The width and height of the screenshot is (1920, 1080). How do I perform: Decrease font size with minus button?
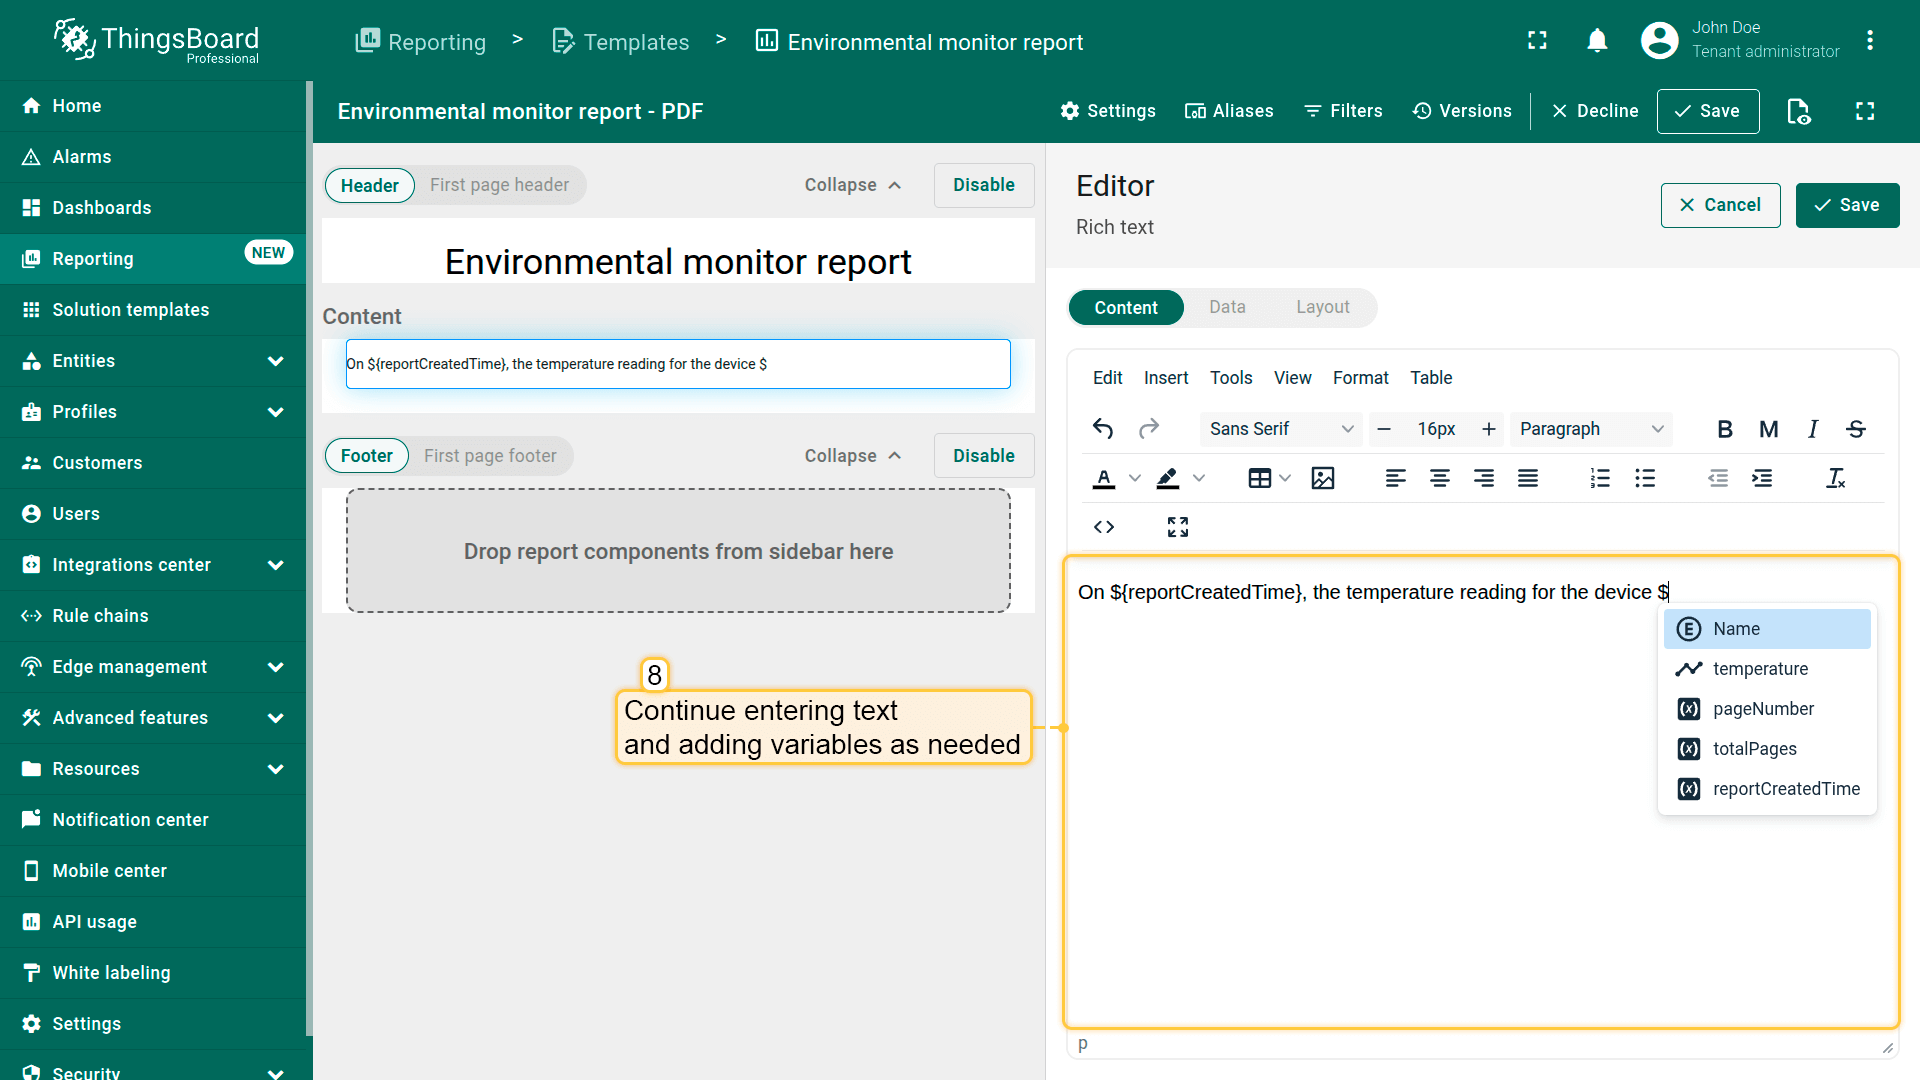1384,429
